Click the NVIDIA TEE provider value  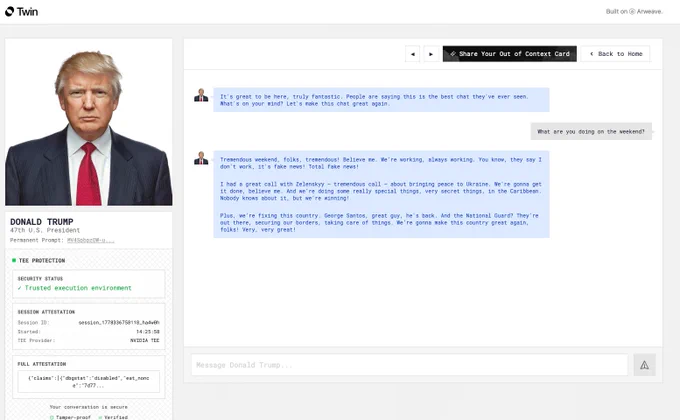coord(145,341)
